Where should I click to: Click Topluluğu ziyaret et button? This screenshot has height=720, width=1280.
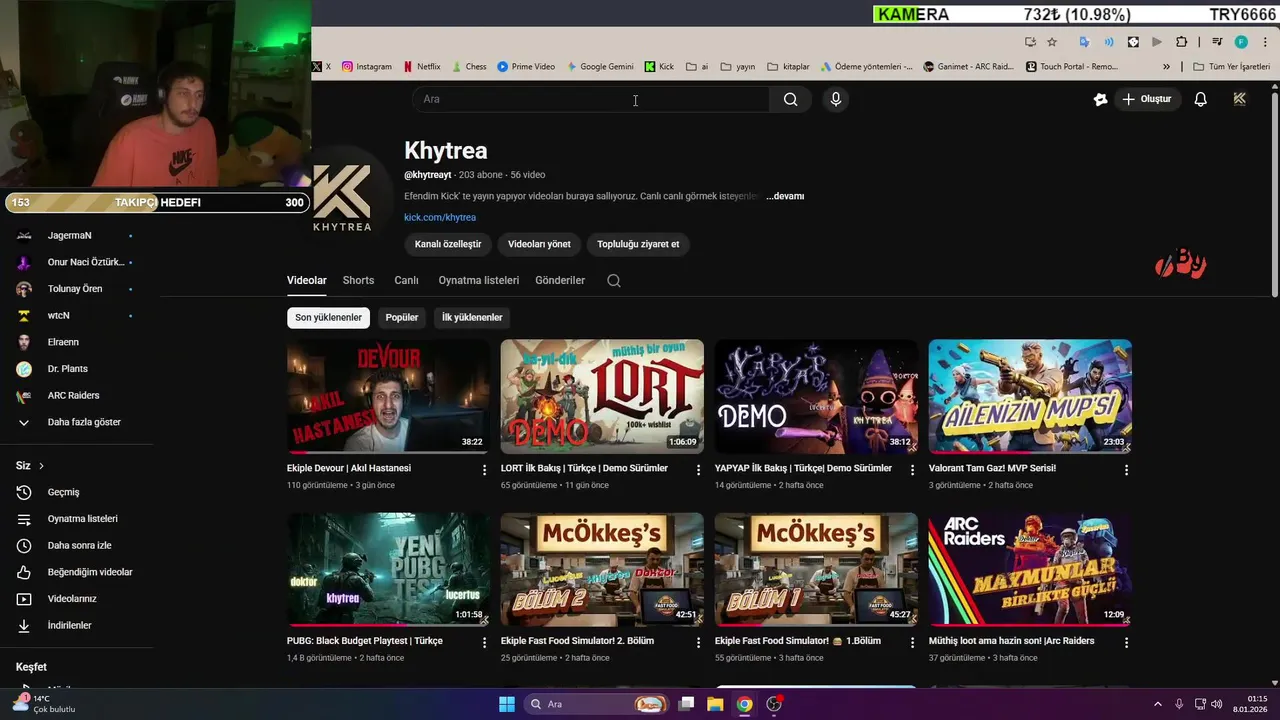(x=638, y=244)
